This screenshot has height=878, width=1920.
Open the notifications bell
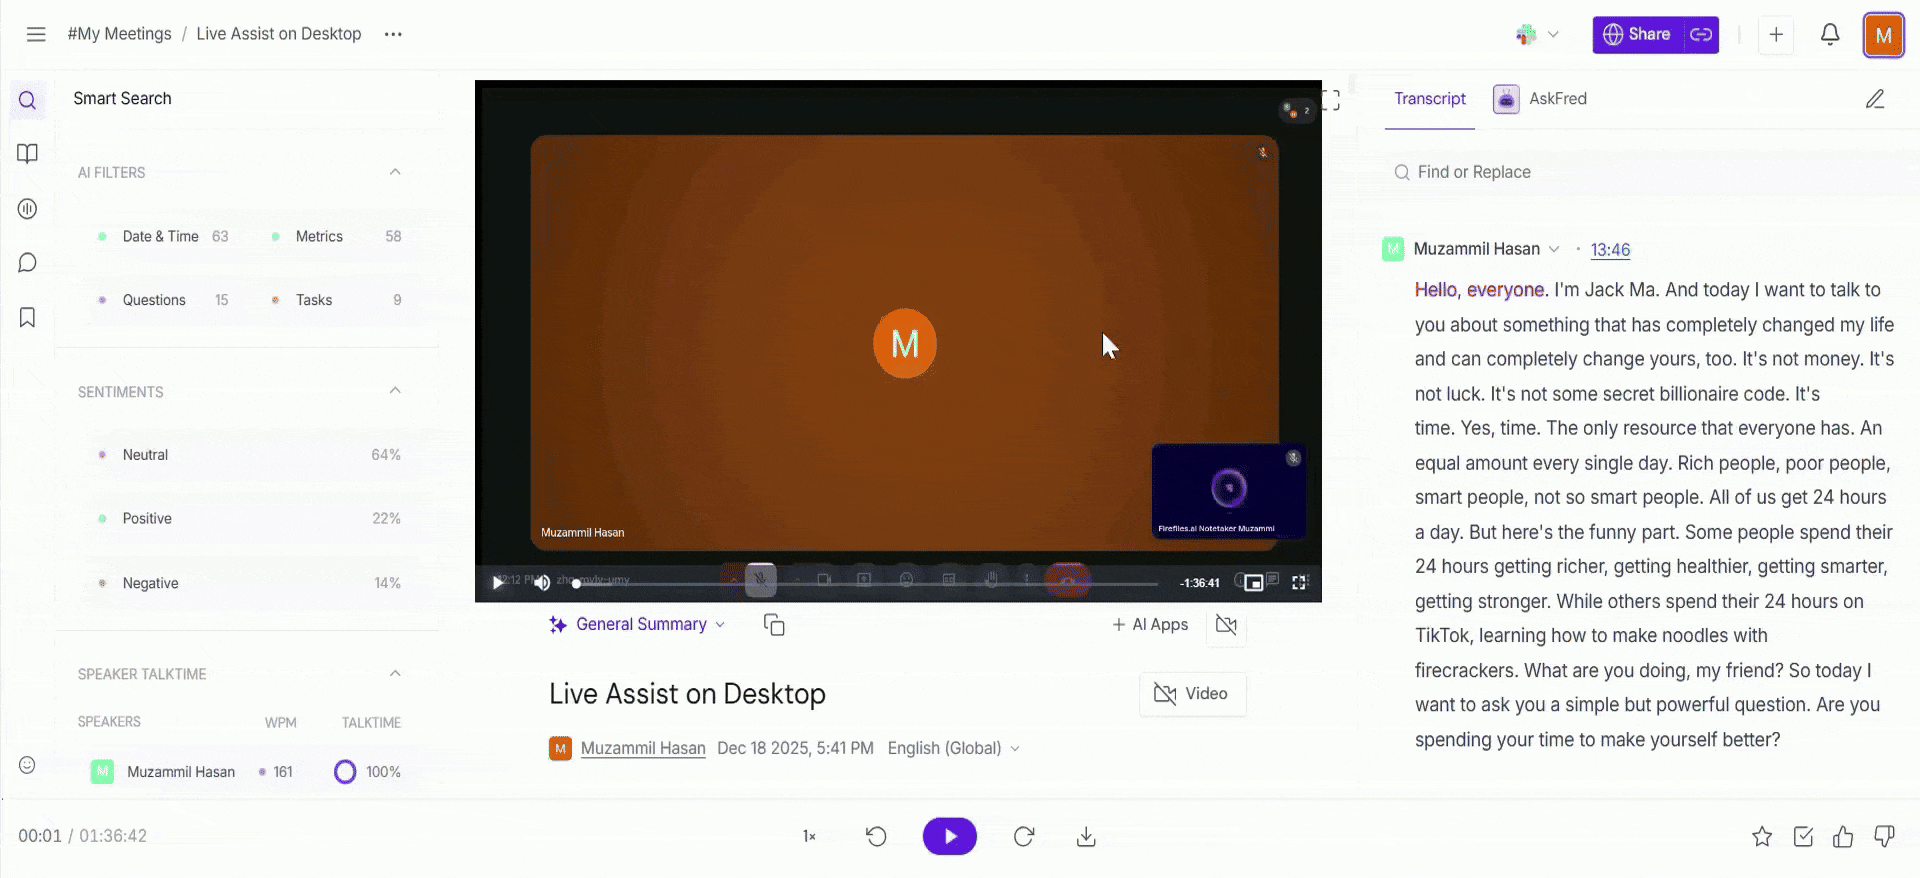tap(1830, 34)
